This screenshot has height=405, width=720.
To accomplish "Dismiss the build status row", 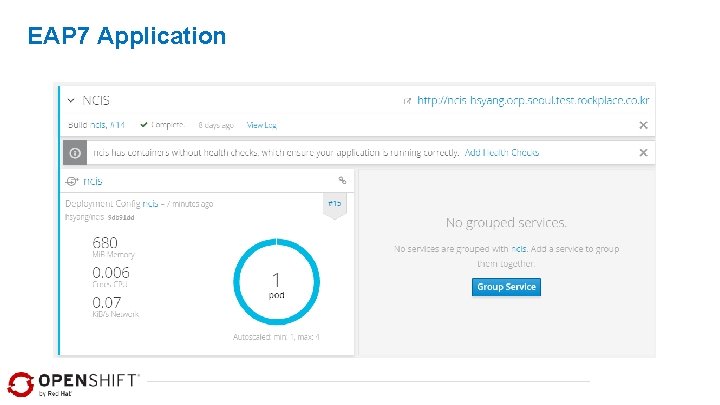I will (643, 125).
